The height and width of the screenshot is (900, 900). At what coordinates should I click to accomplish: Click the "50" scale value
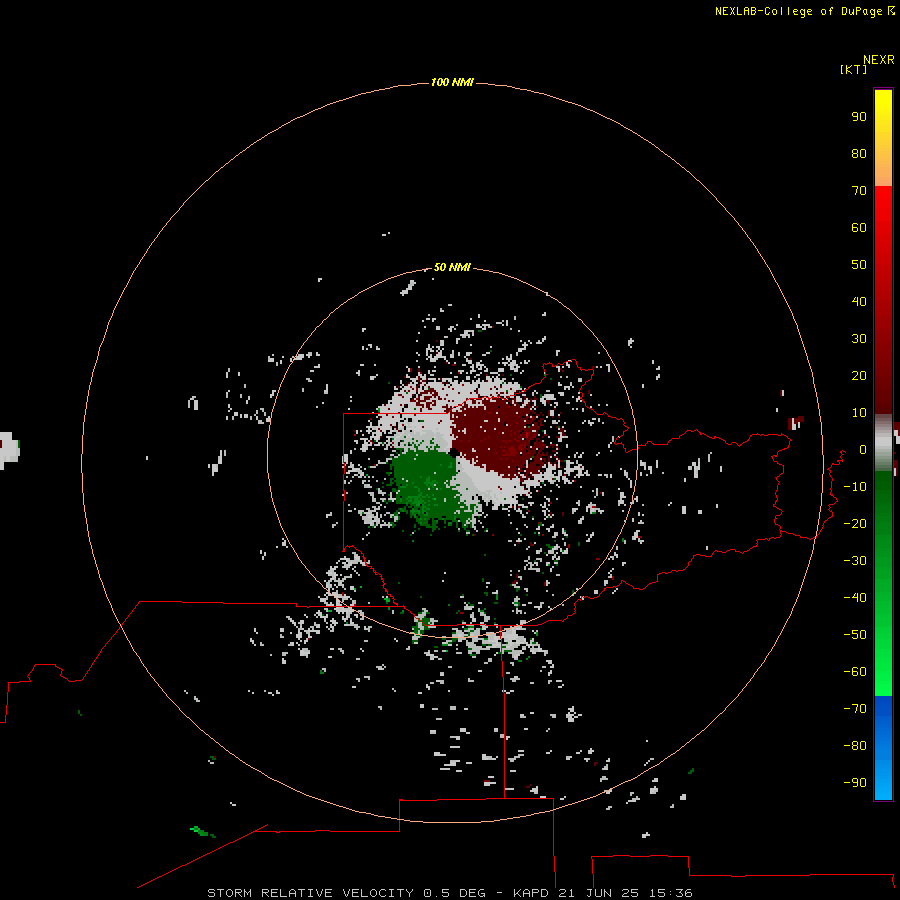[x=859, y=265]
